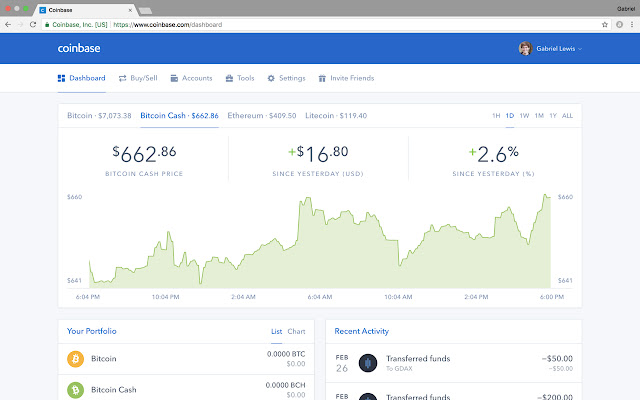Image resolution: width=640 pixels, height=400 pixels.
Task: Click the Invite Friends gift icon
Action: [322, 78]
